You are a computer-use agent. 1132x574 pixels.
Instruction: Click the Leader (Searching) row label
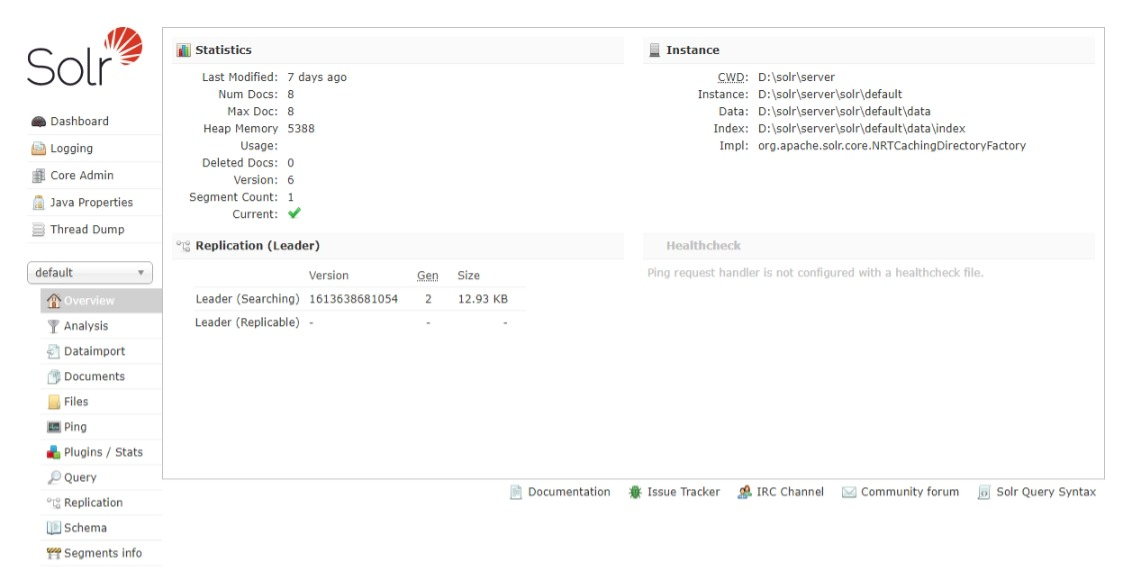[247, 299]
